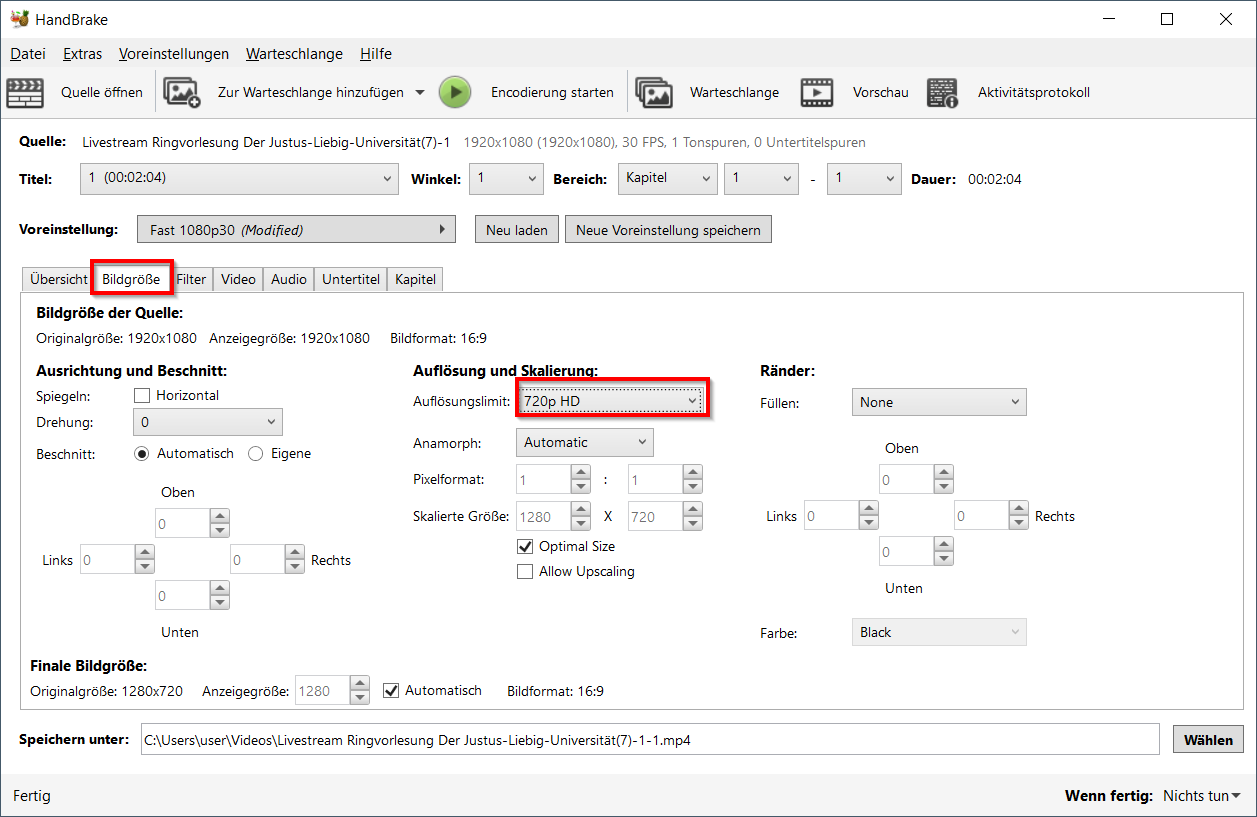1257x817 pixels.
Task: Click the HandBrake pineapple icon in title bar
Action: pos(19,20)
